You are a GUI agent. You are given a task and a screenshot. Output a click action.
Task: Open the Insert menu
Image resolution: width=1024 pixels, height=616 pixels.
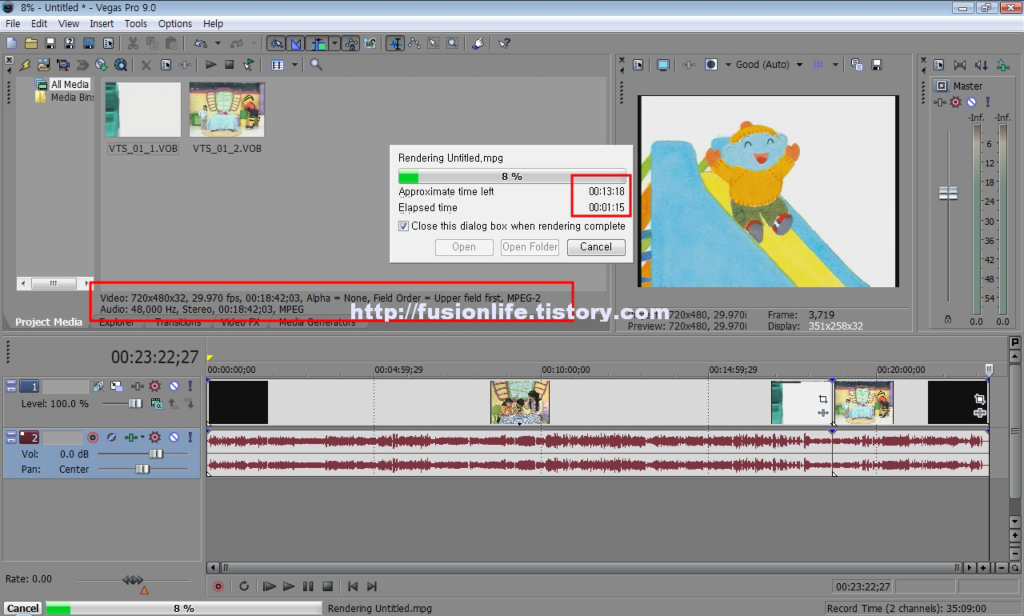pyautogui.click(x=101, y=24)
